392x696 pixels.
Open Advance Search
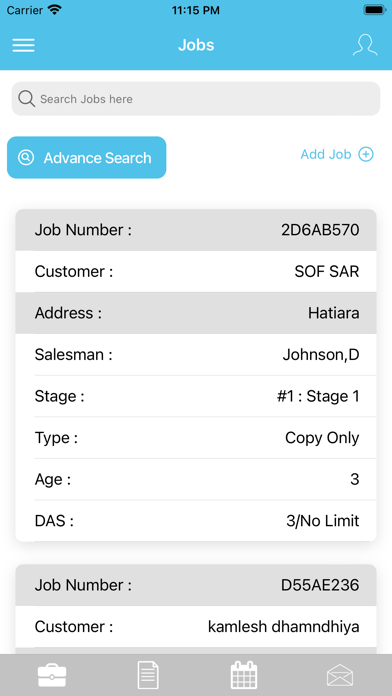(x=87, y=158)
